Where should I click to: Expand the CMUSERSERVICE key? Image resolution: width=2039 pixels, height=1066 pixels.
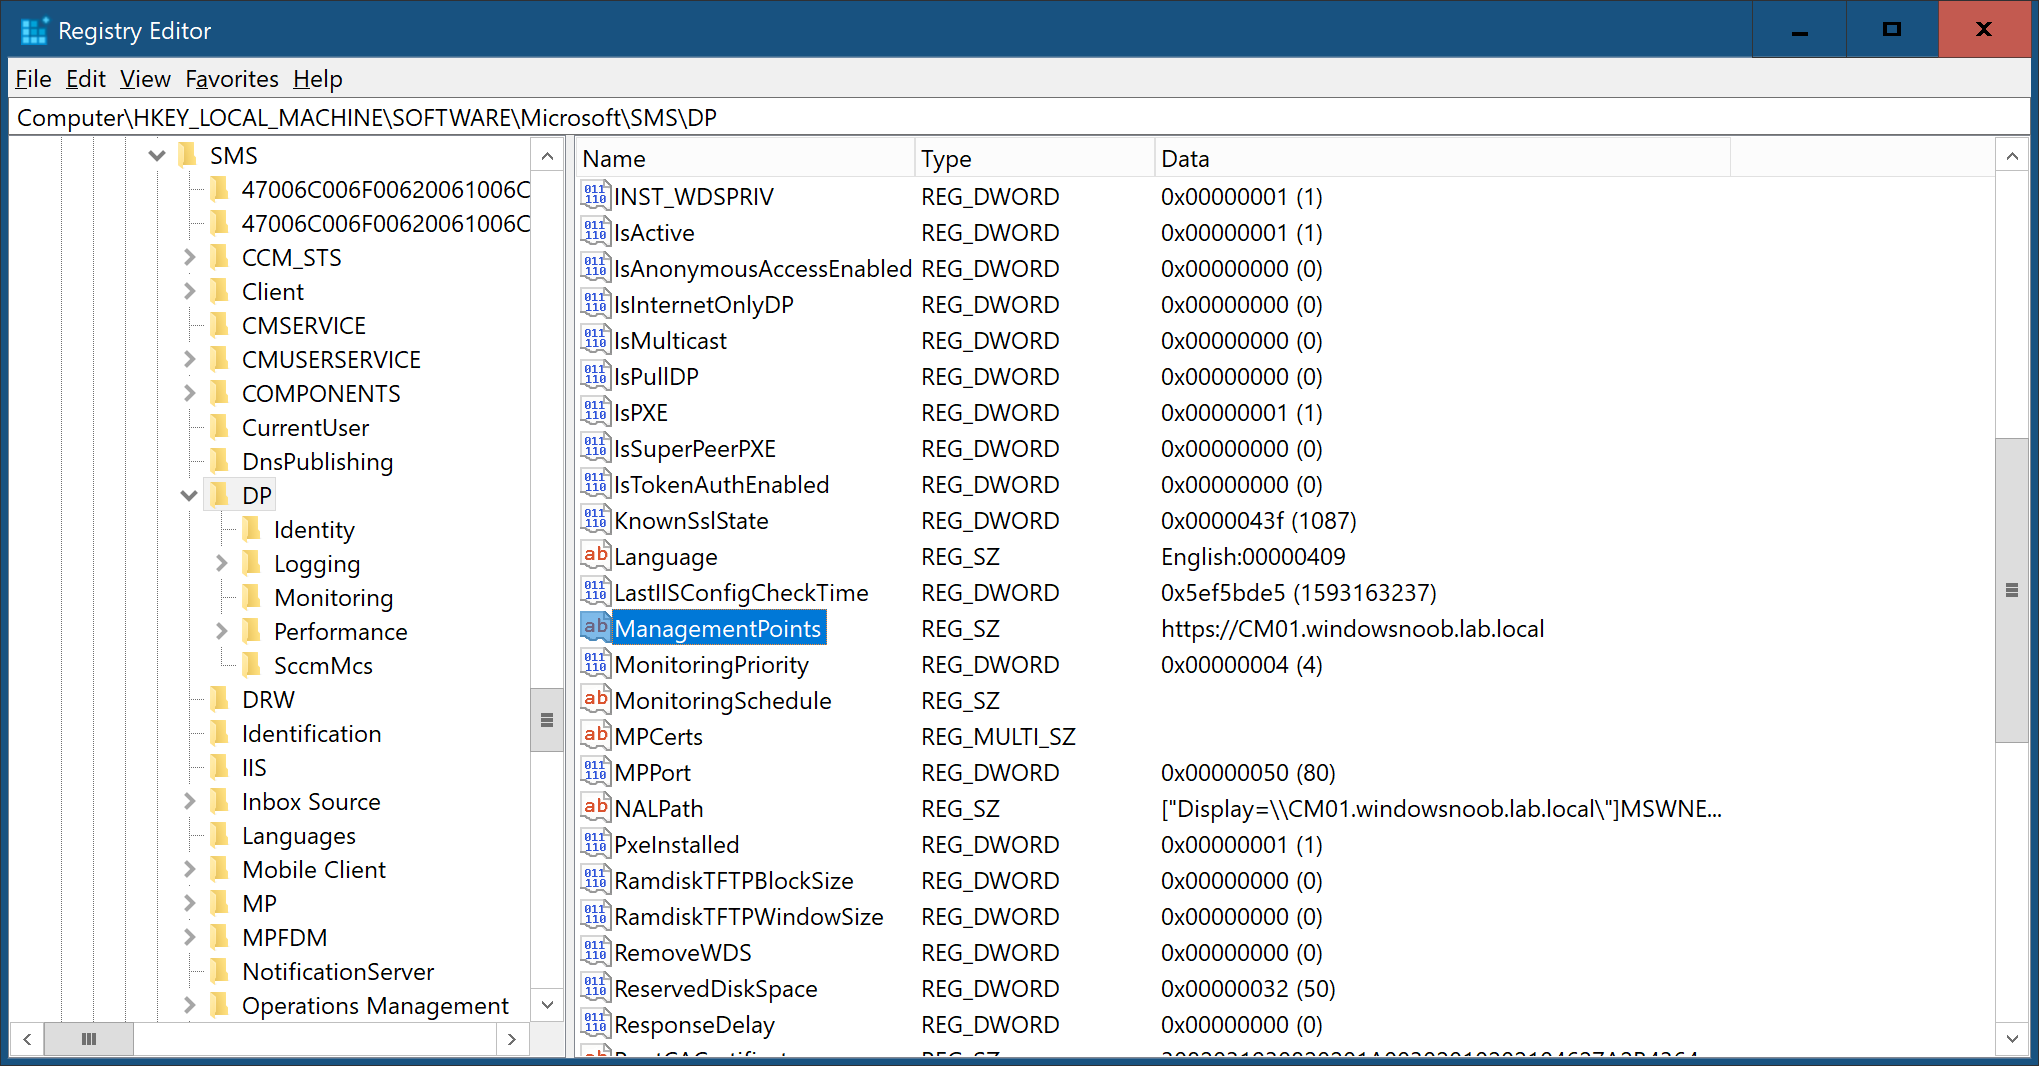pyautogui.click(x=189, y=360)
